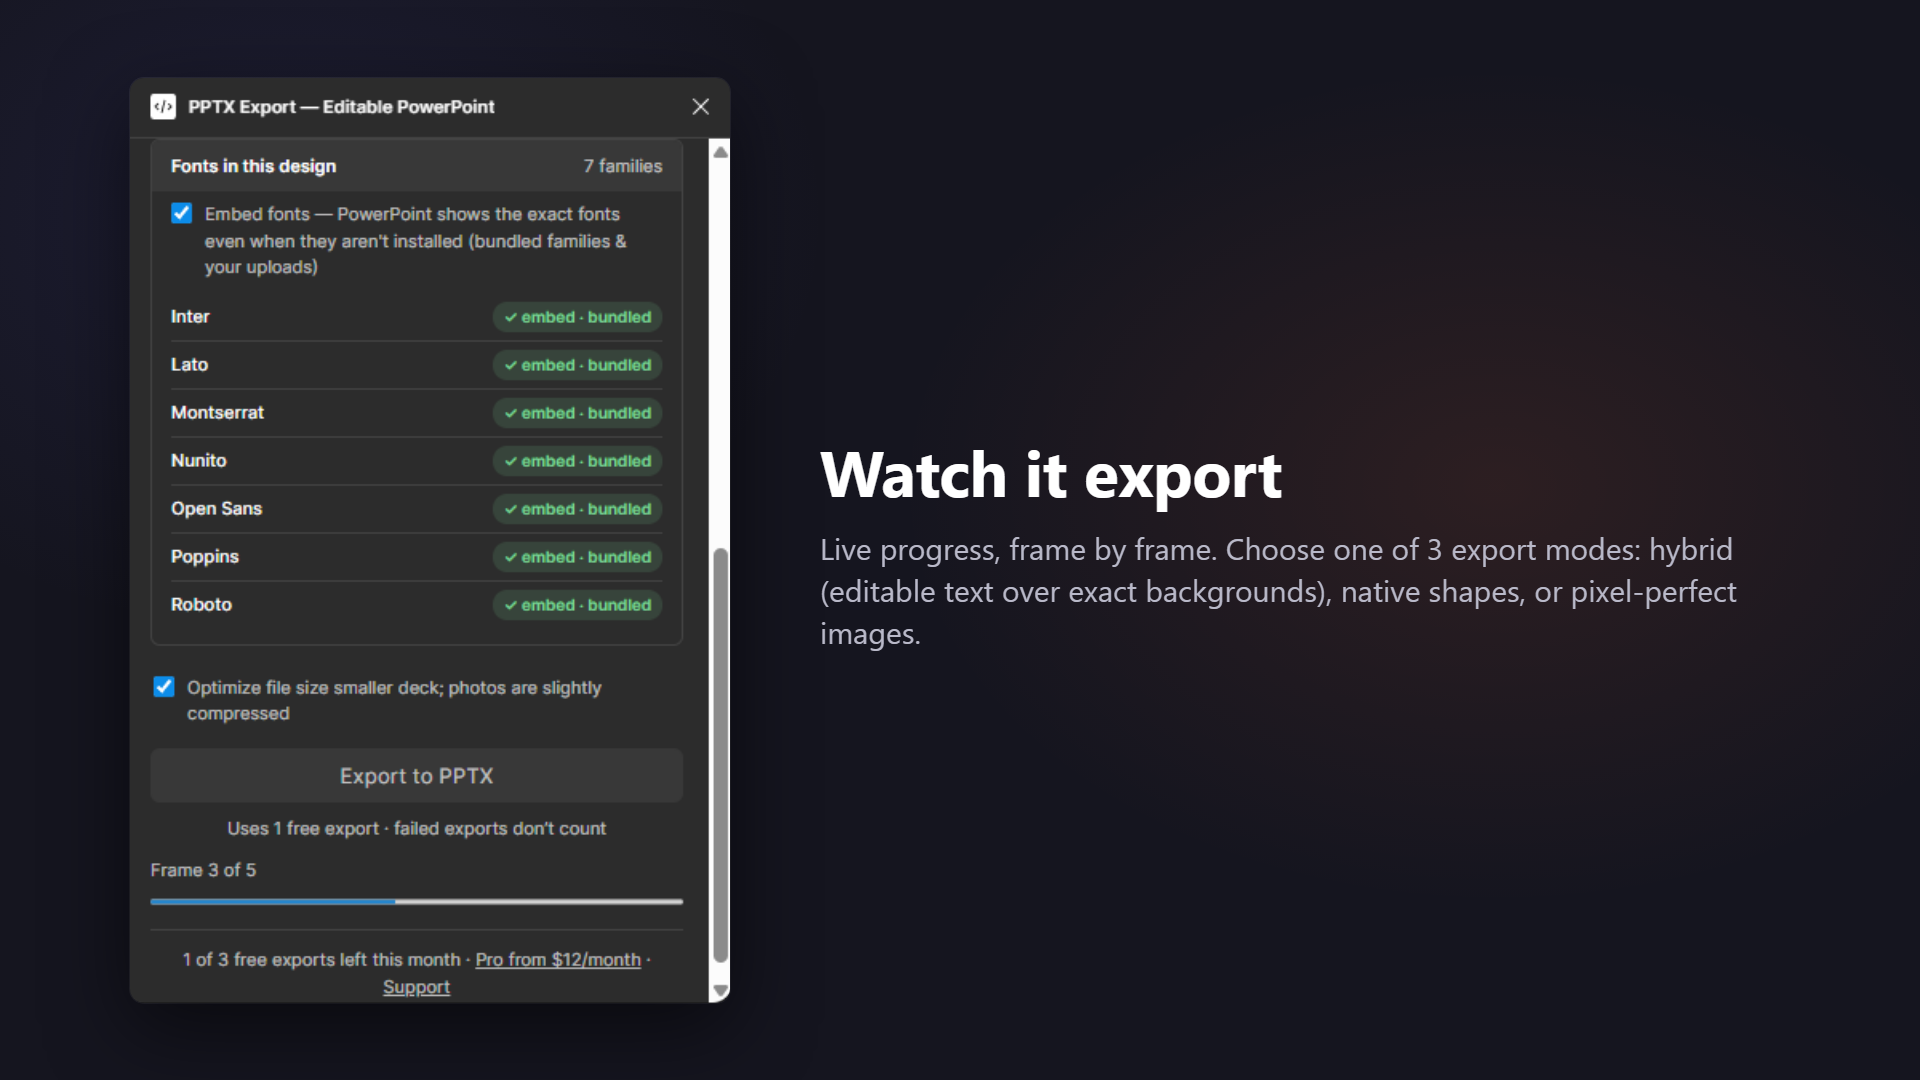Viewport: 1920px width, 1080px height.
Task: Click the Nunito embed bundled badge
Action: click(x=577, y=461)
